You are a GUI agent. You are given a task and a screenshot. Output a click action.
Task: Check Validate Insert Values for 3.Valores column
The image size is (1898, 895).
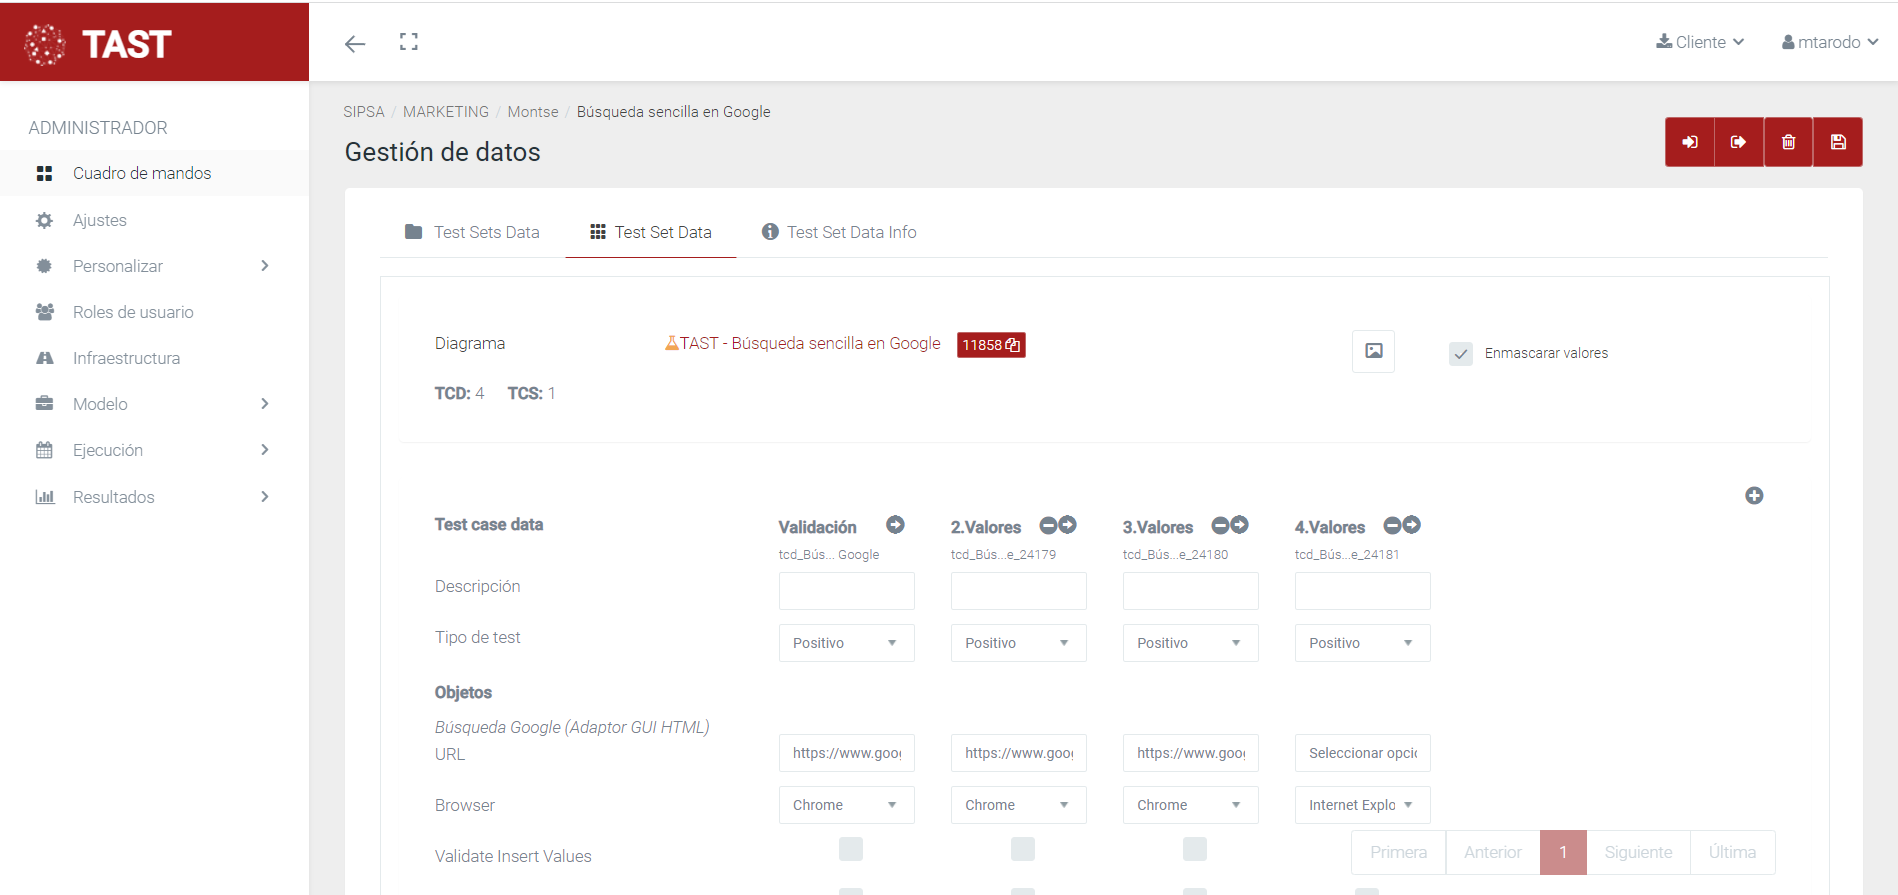tap(1194, 849)
